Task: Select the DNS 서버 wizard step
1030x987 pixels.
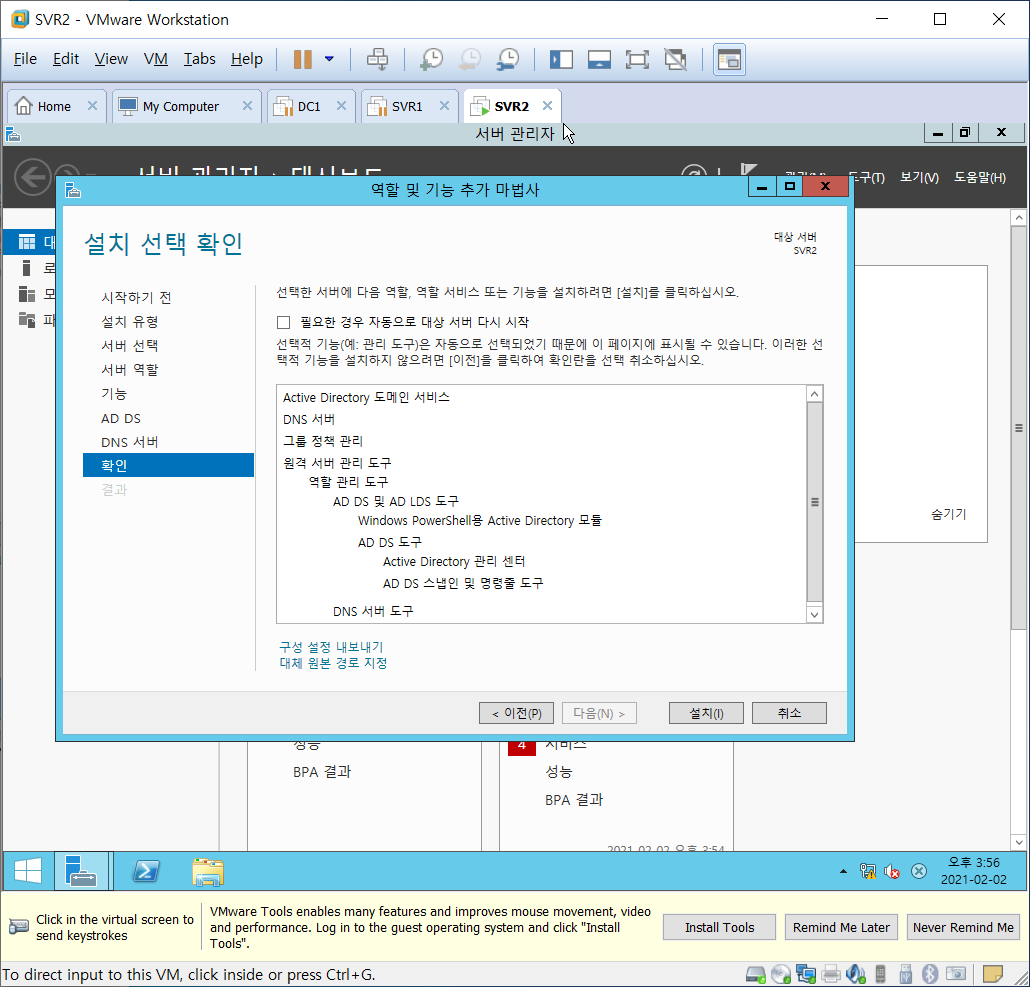Action: pyautogui.click(x=129, y=442)
